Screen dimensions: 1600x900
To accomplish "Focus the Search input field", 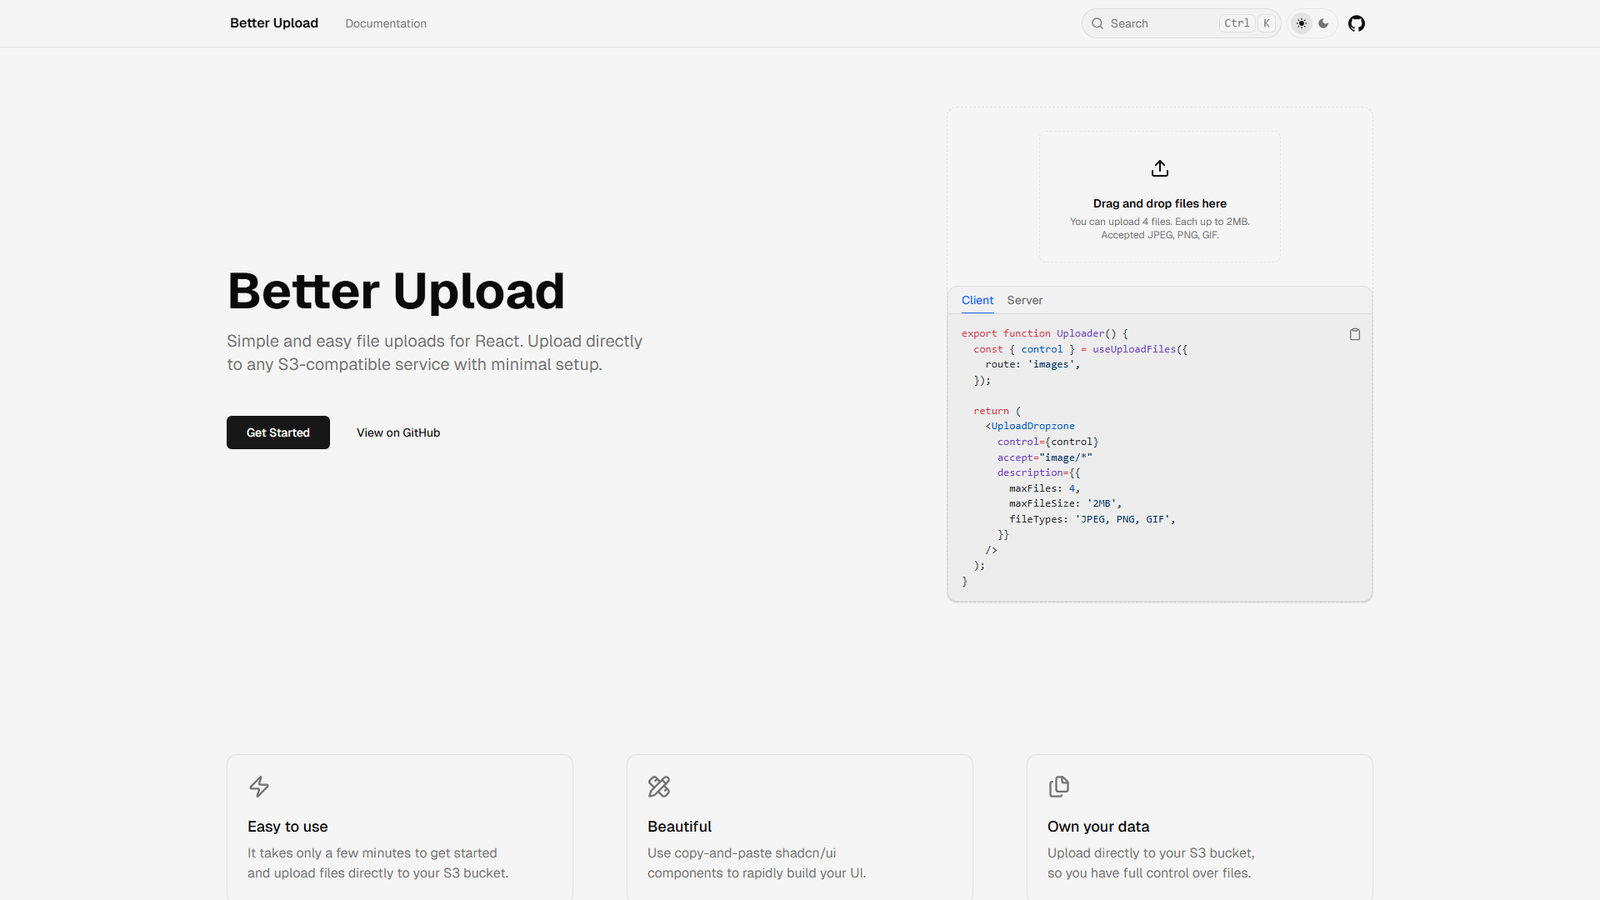I will tap(1160, 24).
